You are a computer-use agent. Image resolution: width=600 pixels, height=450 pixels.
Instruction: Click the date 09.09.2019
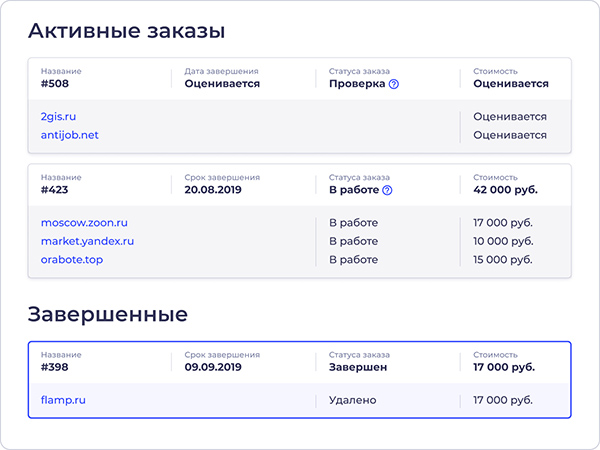[x=213, y=367]
